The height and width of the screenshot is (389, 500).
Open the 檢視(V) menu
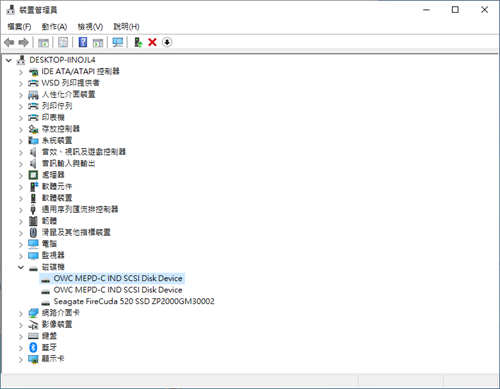[90, 27]
